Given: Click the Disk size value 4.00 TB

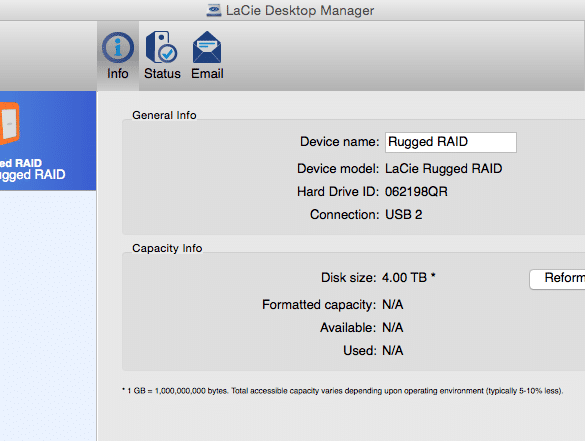Looking at the screenshot, I should tap(404, 278).
